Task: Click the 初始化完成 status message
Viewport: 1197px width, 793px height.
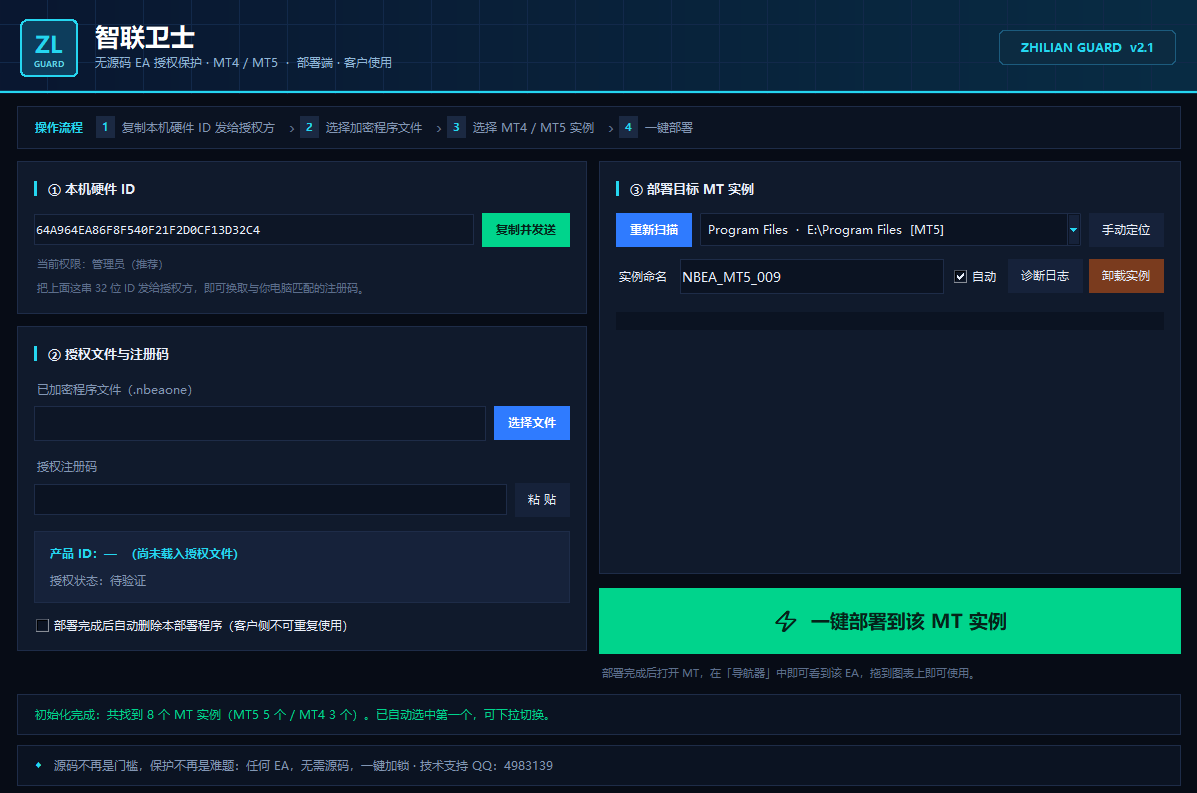Action: click(293, 715)
